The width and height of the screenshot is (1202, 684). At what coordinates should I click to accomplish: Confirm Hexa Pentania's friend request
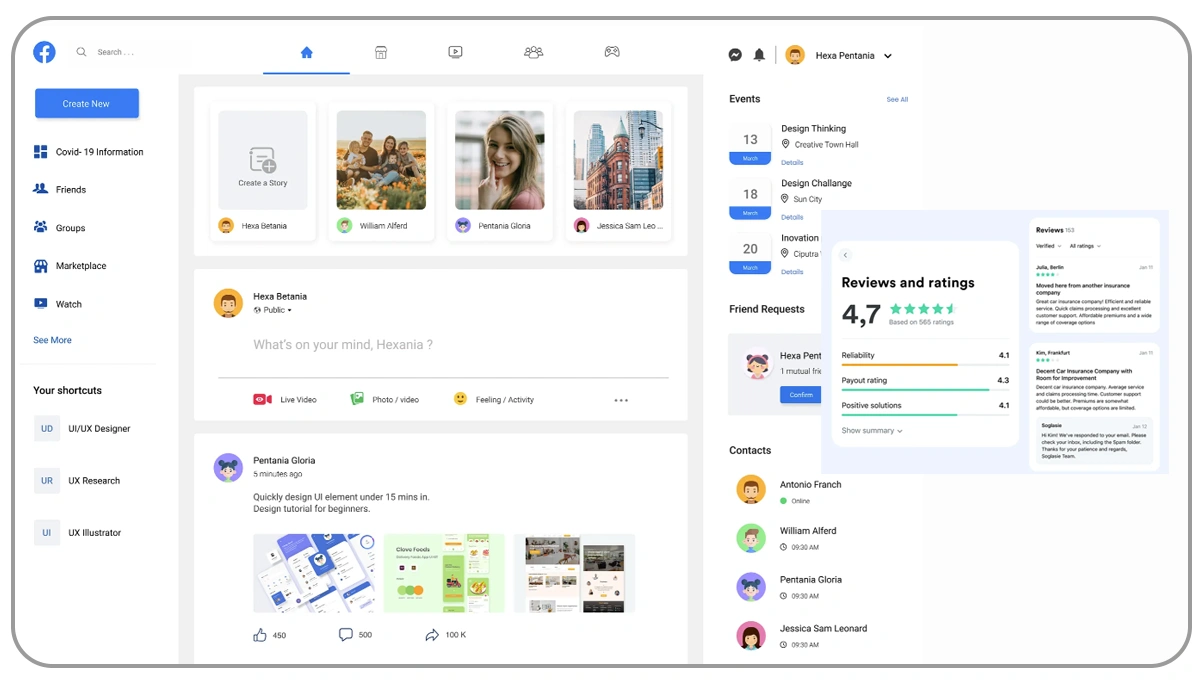tap(800, 395)
